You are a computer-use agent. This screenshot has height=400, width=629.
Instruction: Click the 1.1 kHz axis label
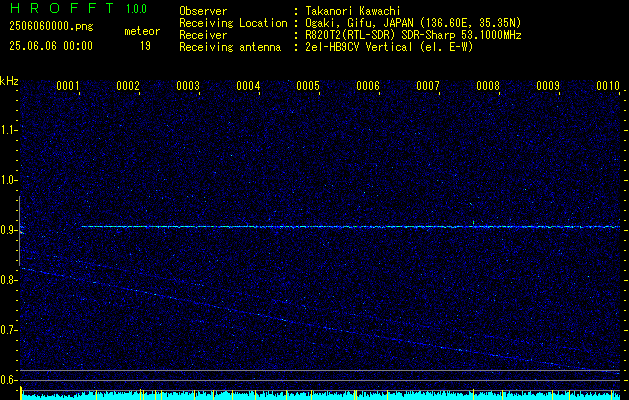click(x=8, y=130)
